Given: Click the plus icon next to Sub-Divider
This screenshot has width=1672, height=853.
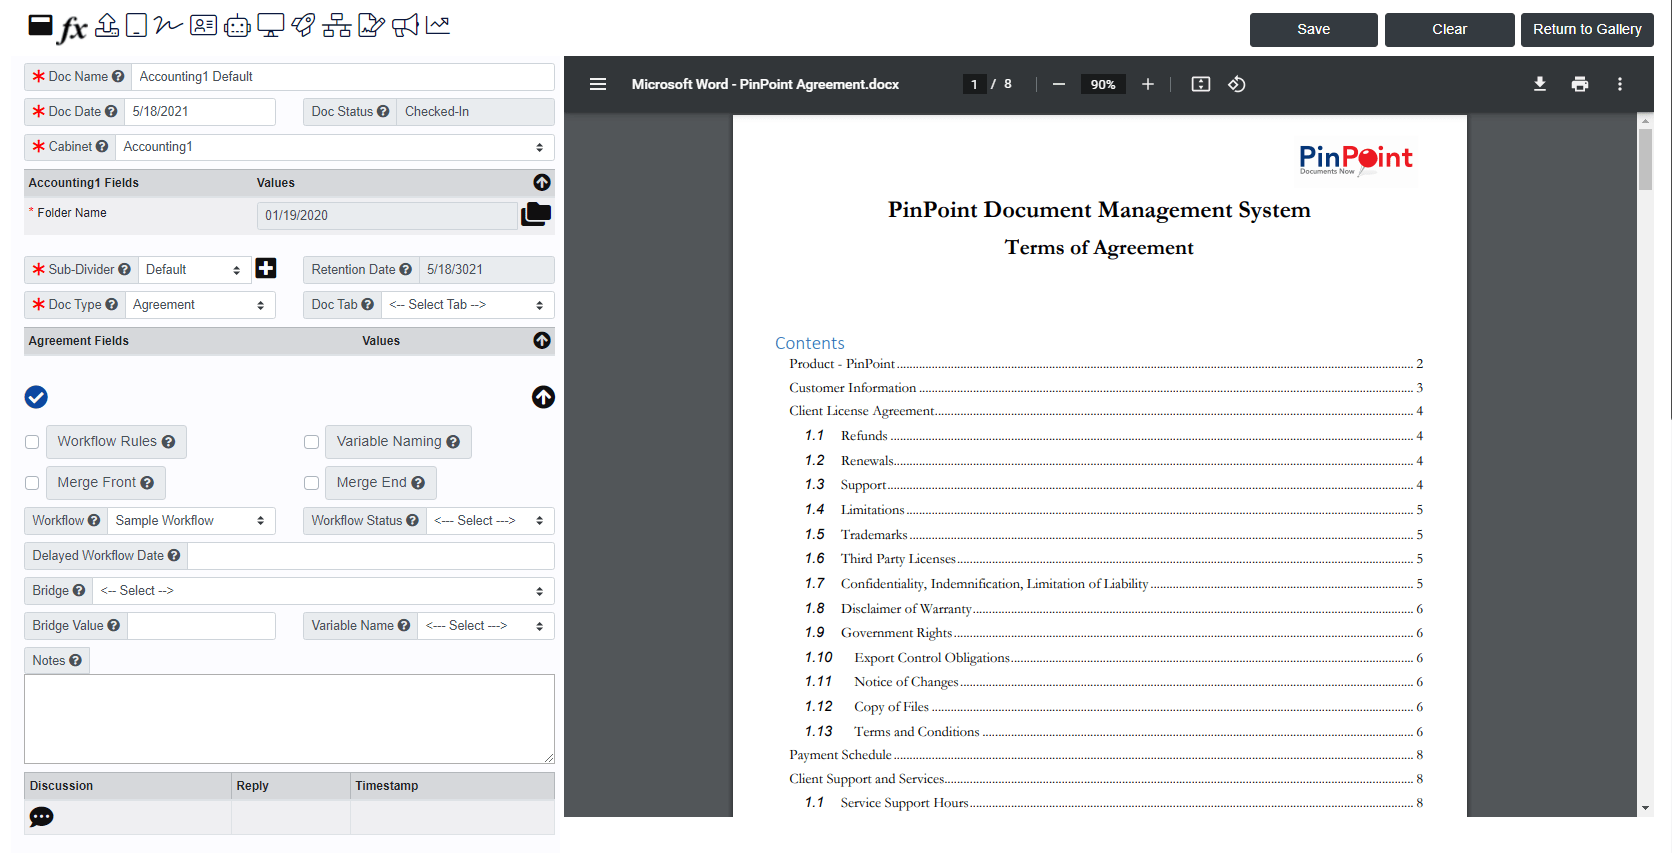Looking at the screenshot, I should (x=266, y=268).
